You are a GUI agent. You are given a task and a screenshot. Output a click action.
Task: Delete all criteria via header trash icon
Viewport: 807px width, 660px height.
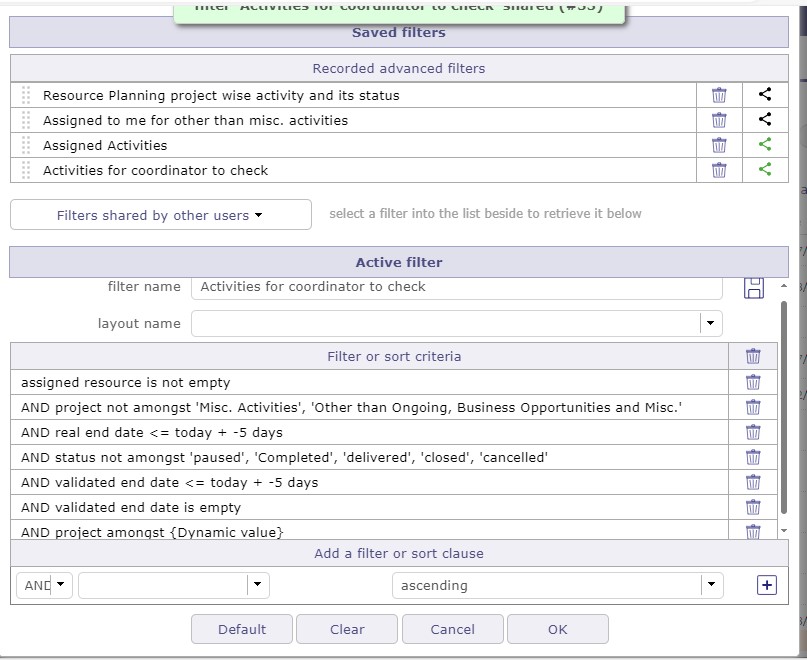pyautogui.click(x=753, y=356)
